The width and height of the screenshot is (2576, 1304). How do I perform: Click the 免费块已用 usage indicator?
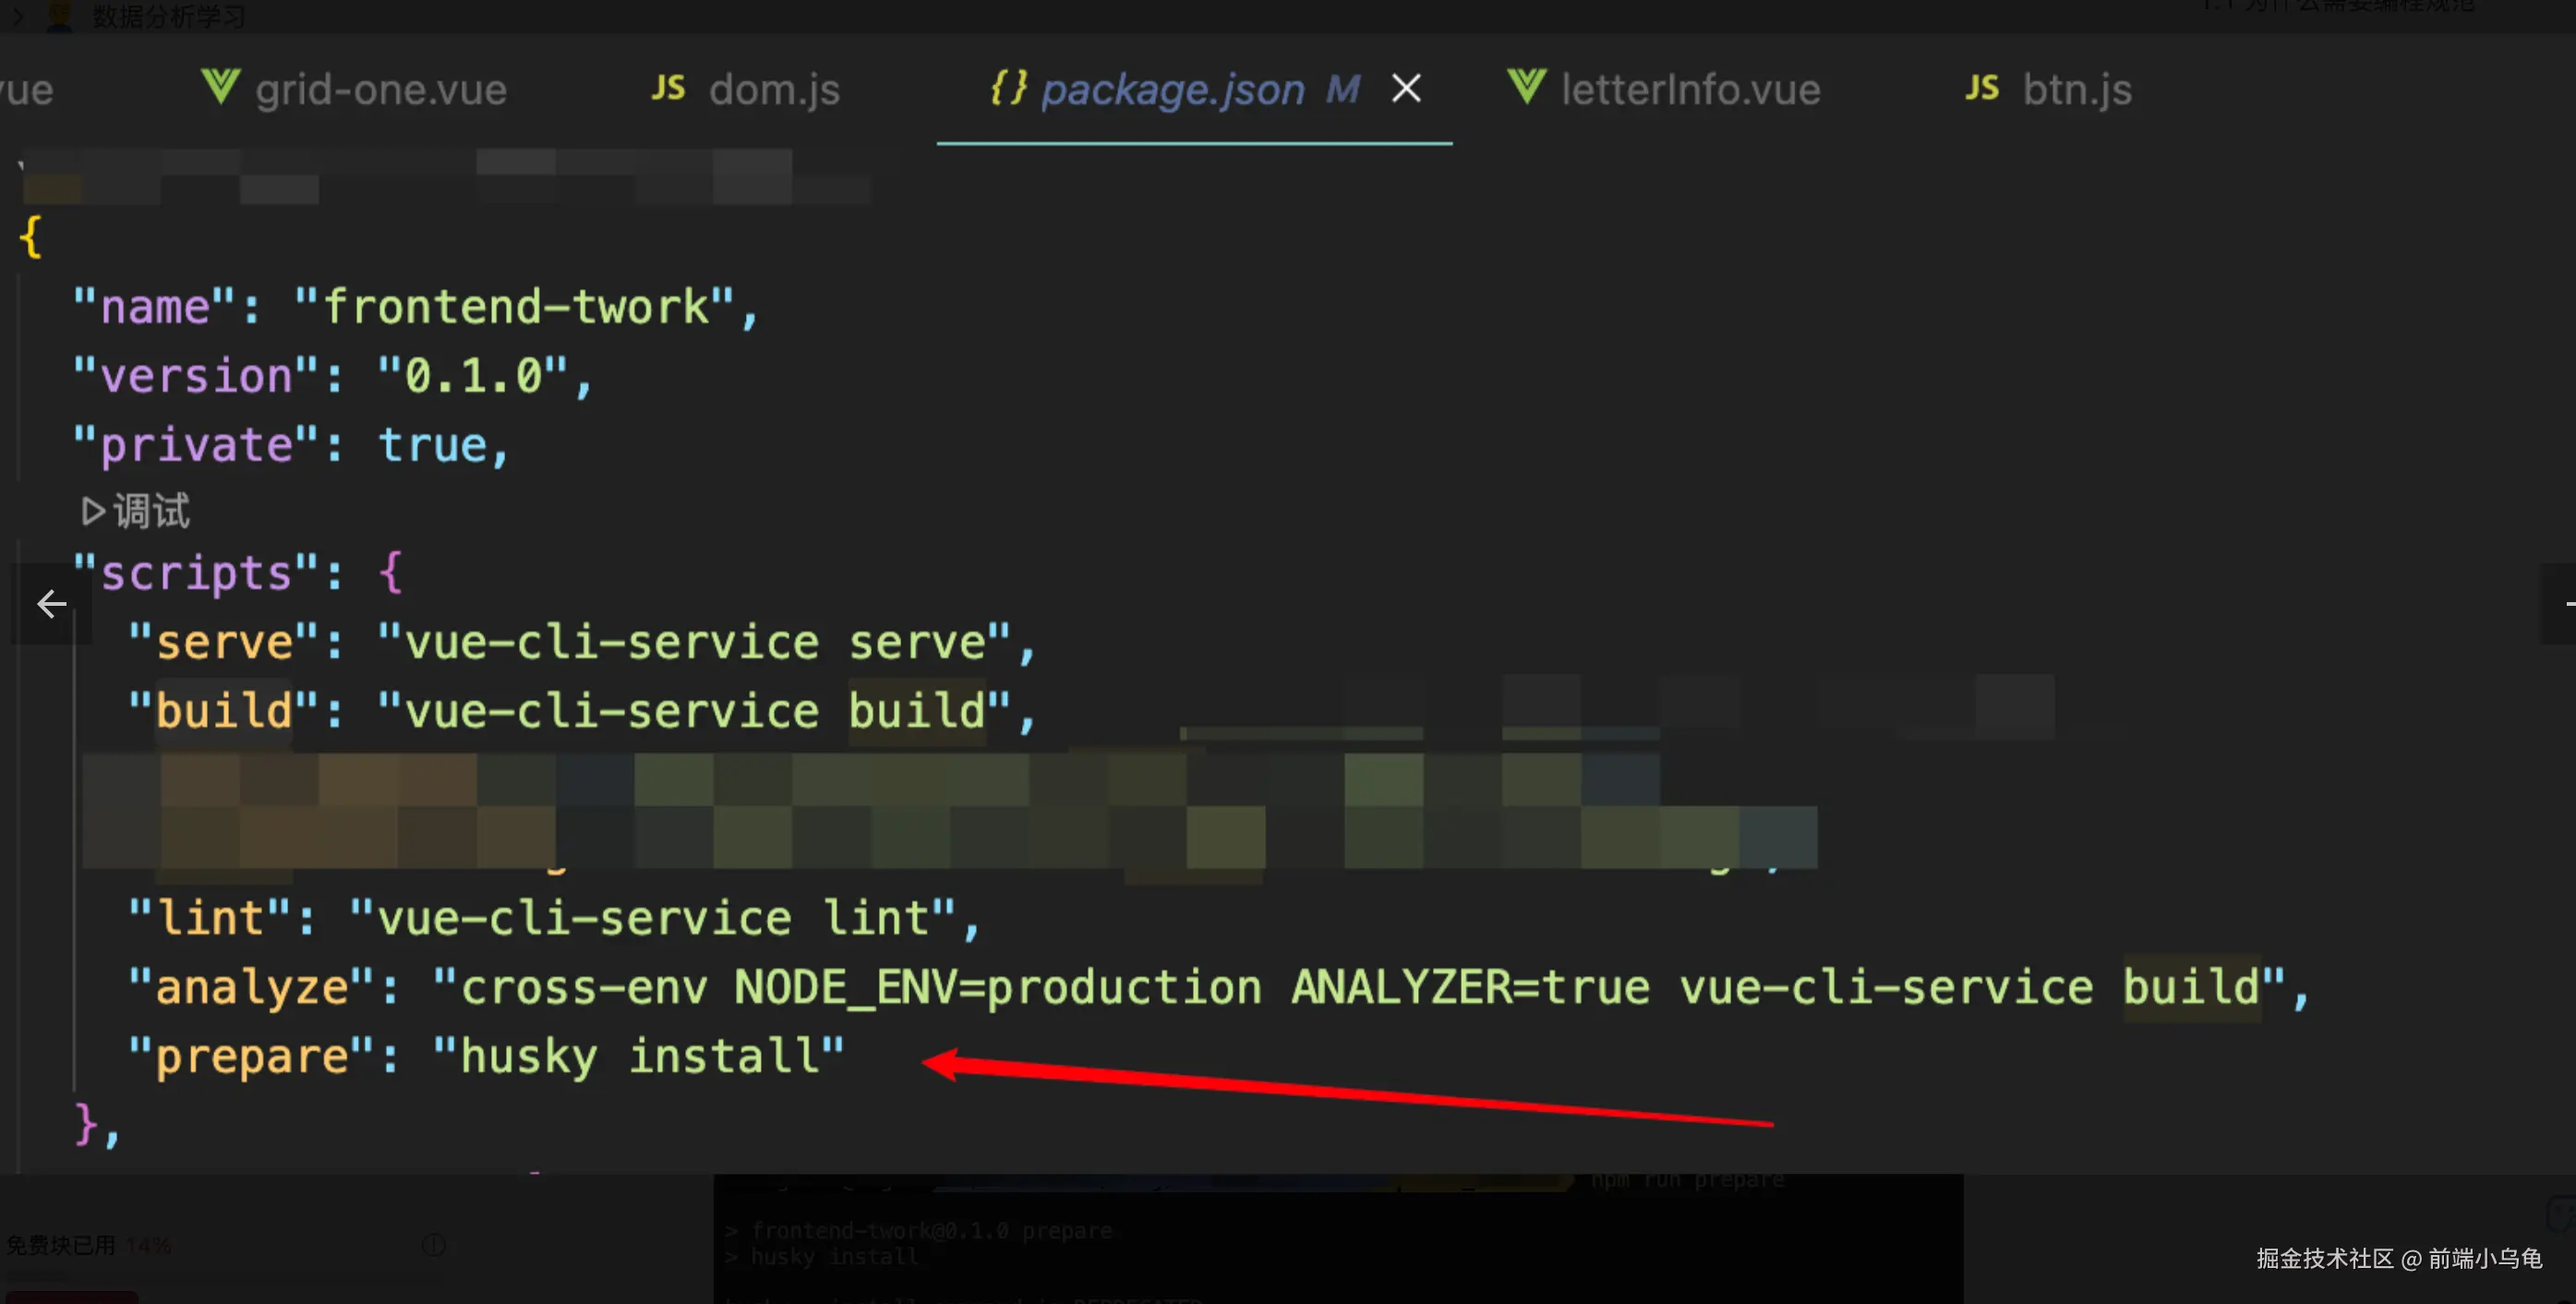(x=62, y=1245)
